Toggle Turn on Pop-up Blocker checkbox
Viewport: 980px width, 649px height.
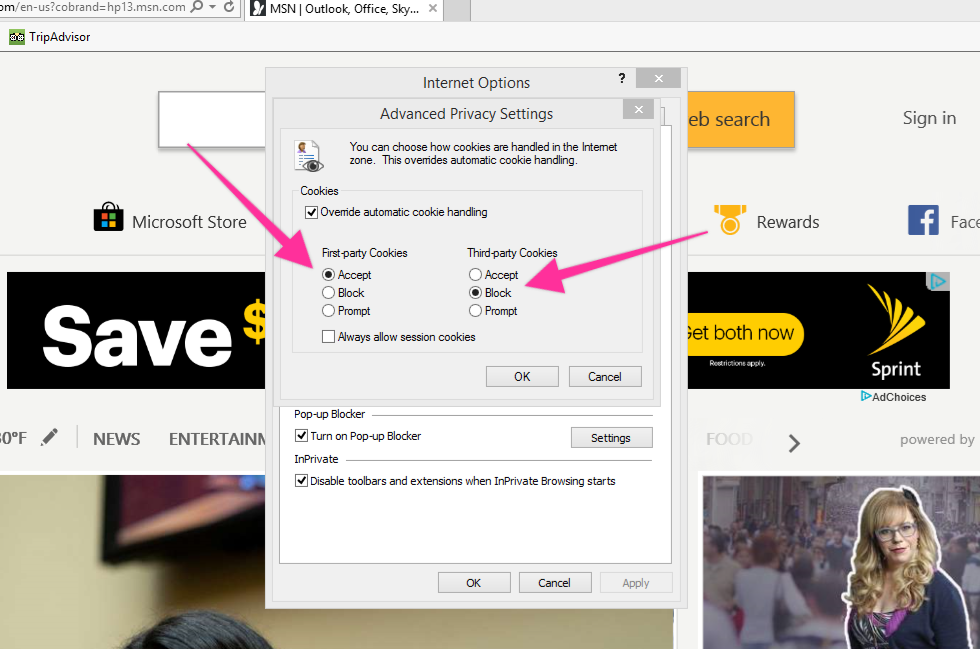click(x=301, y=435)
